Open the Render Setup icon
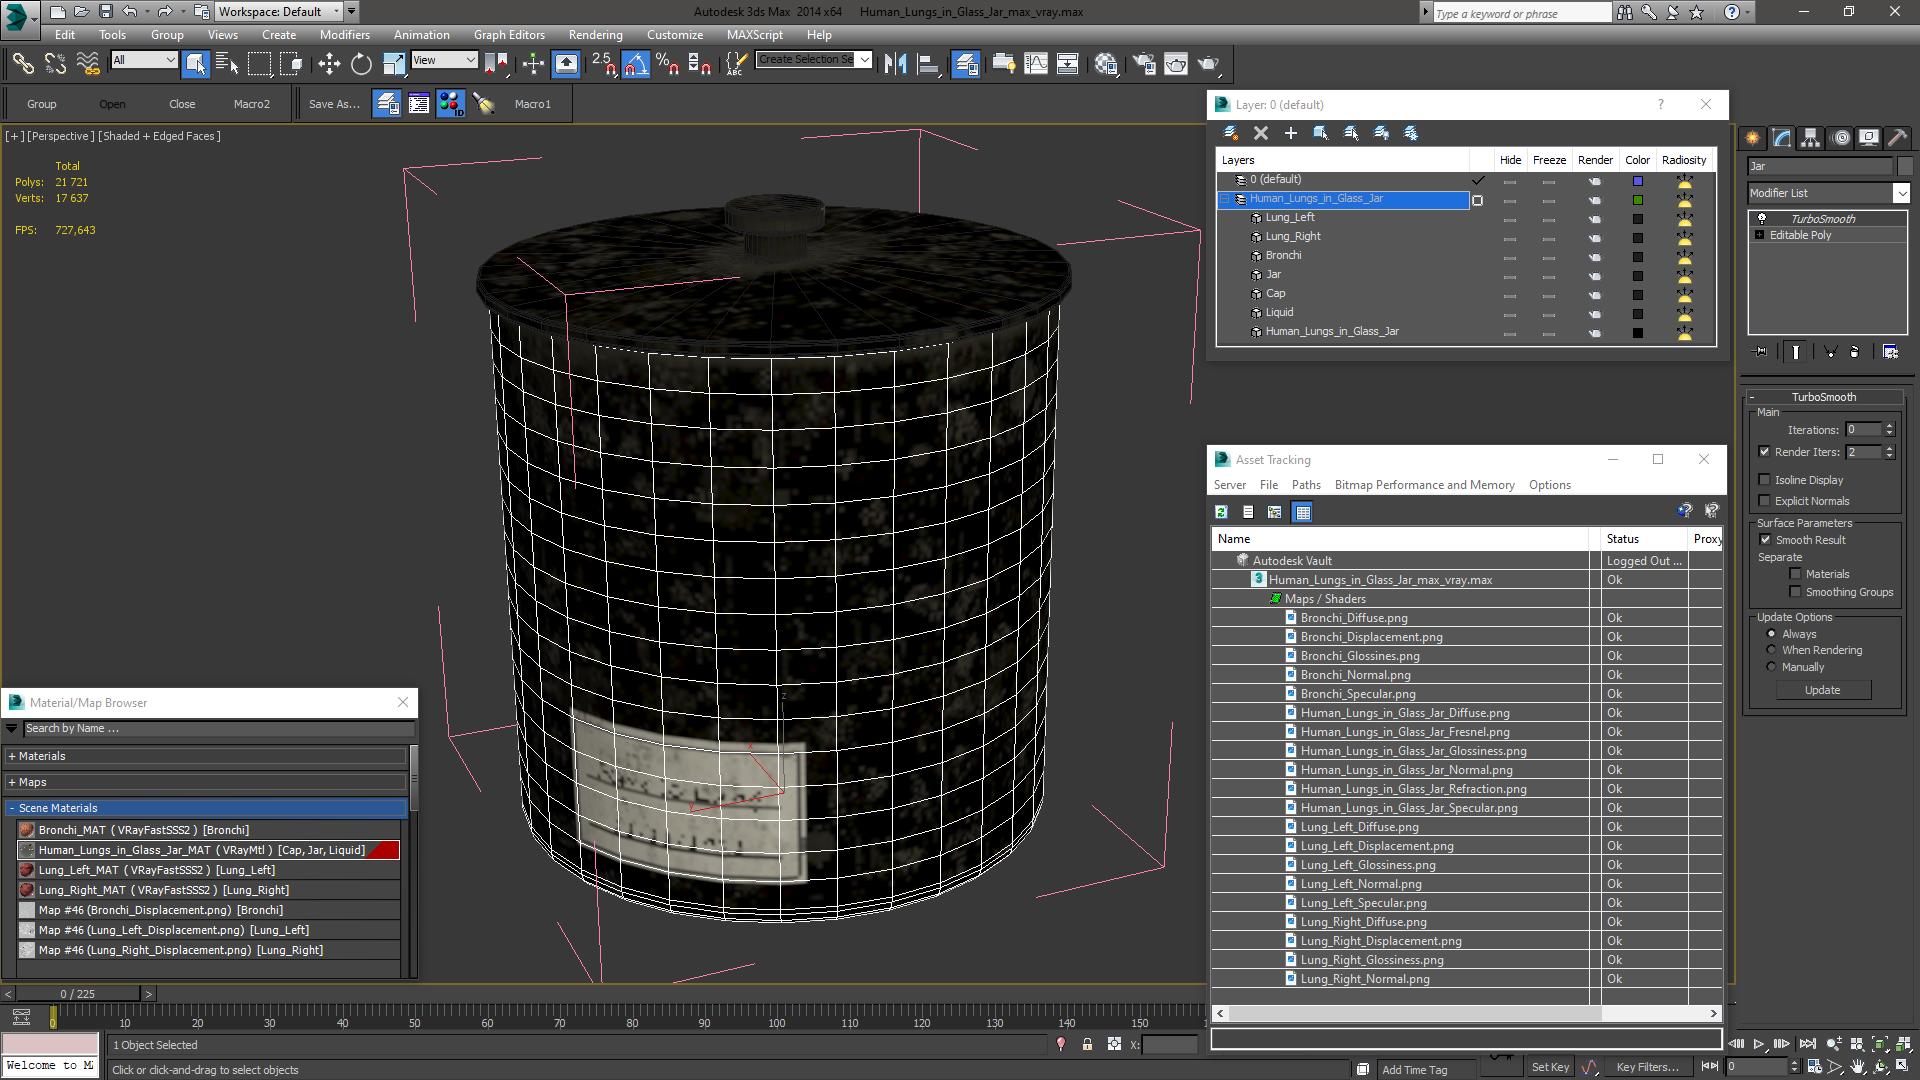1920x1080 pixels. coord(1143,64)
